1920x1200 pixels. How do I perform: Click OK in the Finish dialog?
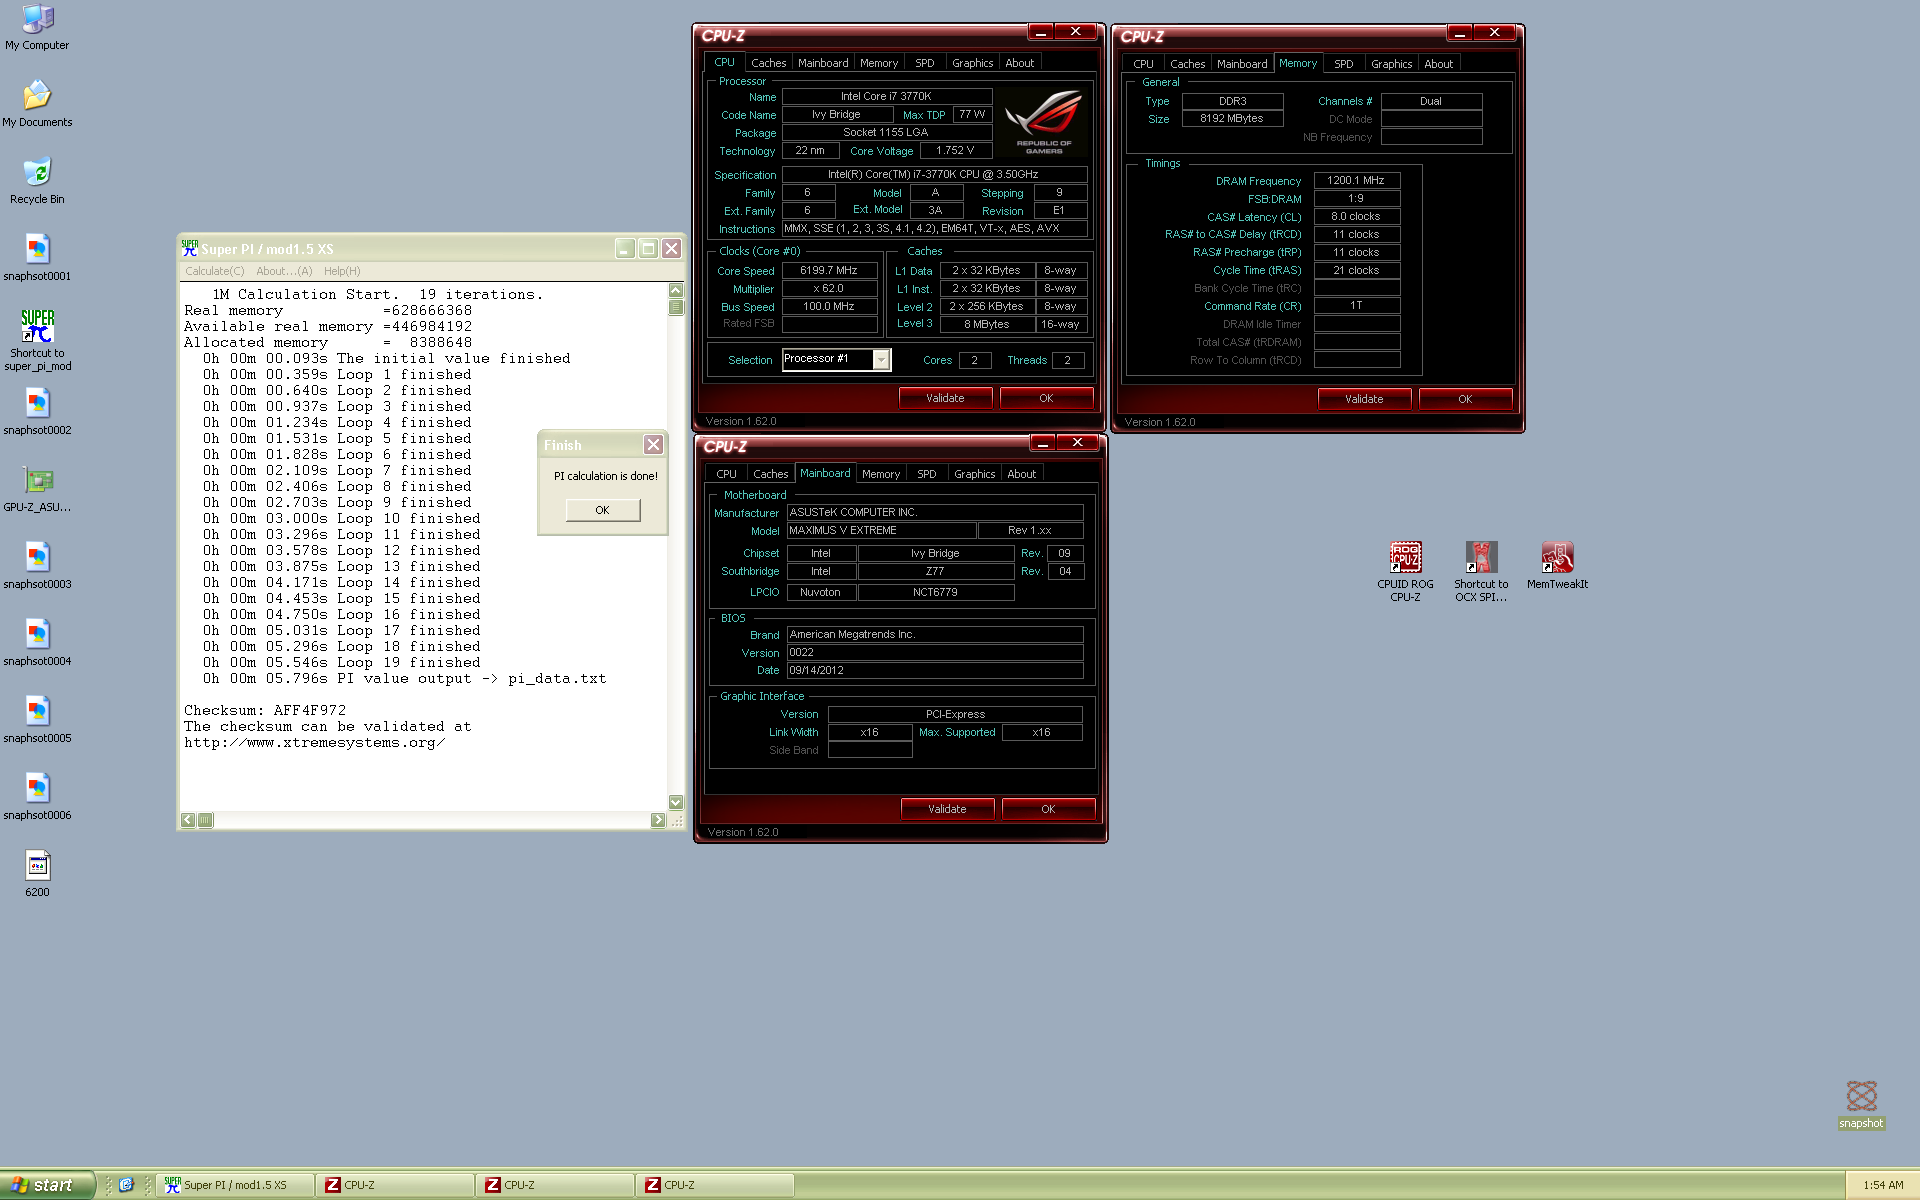pos(602,510)
